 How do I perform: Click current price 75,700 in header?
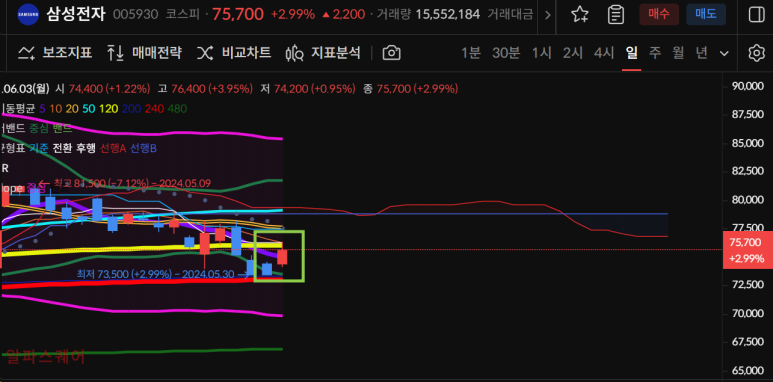pyautogui.click(x=238, y=14)
